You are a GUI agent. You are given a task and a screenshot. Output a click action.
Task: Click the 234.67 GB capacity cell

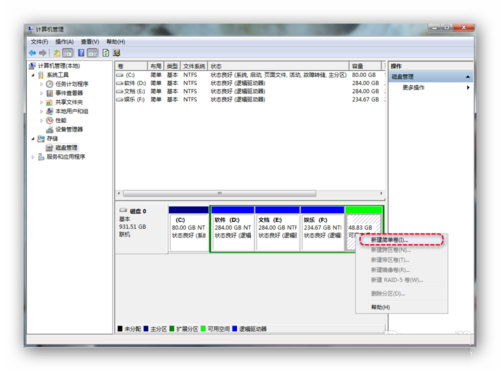pos(365,99)
